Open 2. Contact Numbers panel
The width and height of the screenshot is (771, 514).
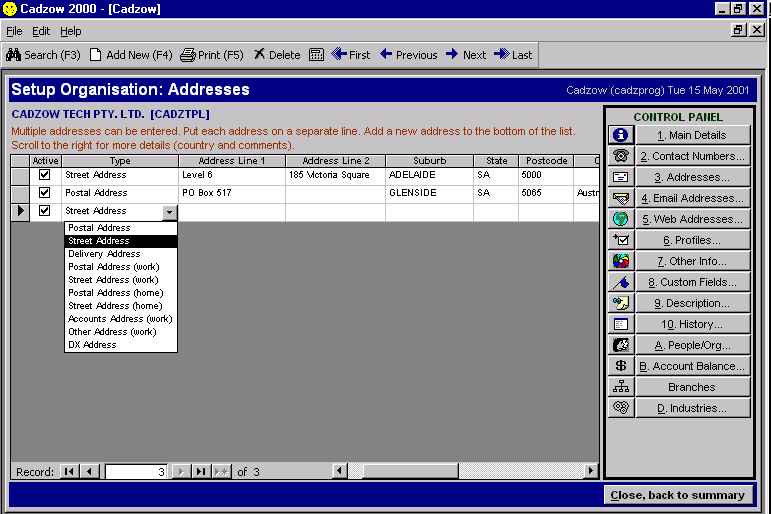pos(692,156)
